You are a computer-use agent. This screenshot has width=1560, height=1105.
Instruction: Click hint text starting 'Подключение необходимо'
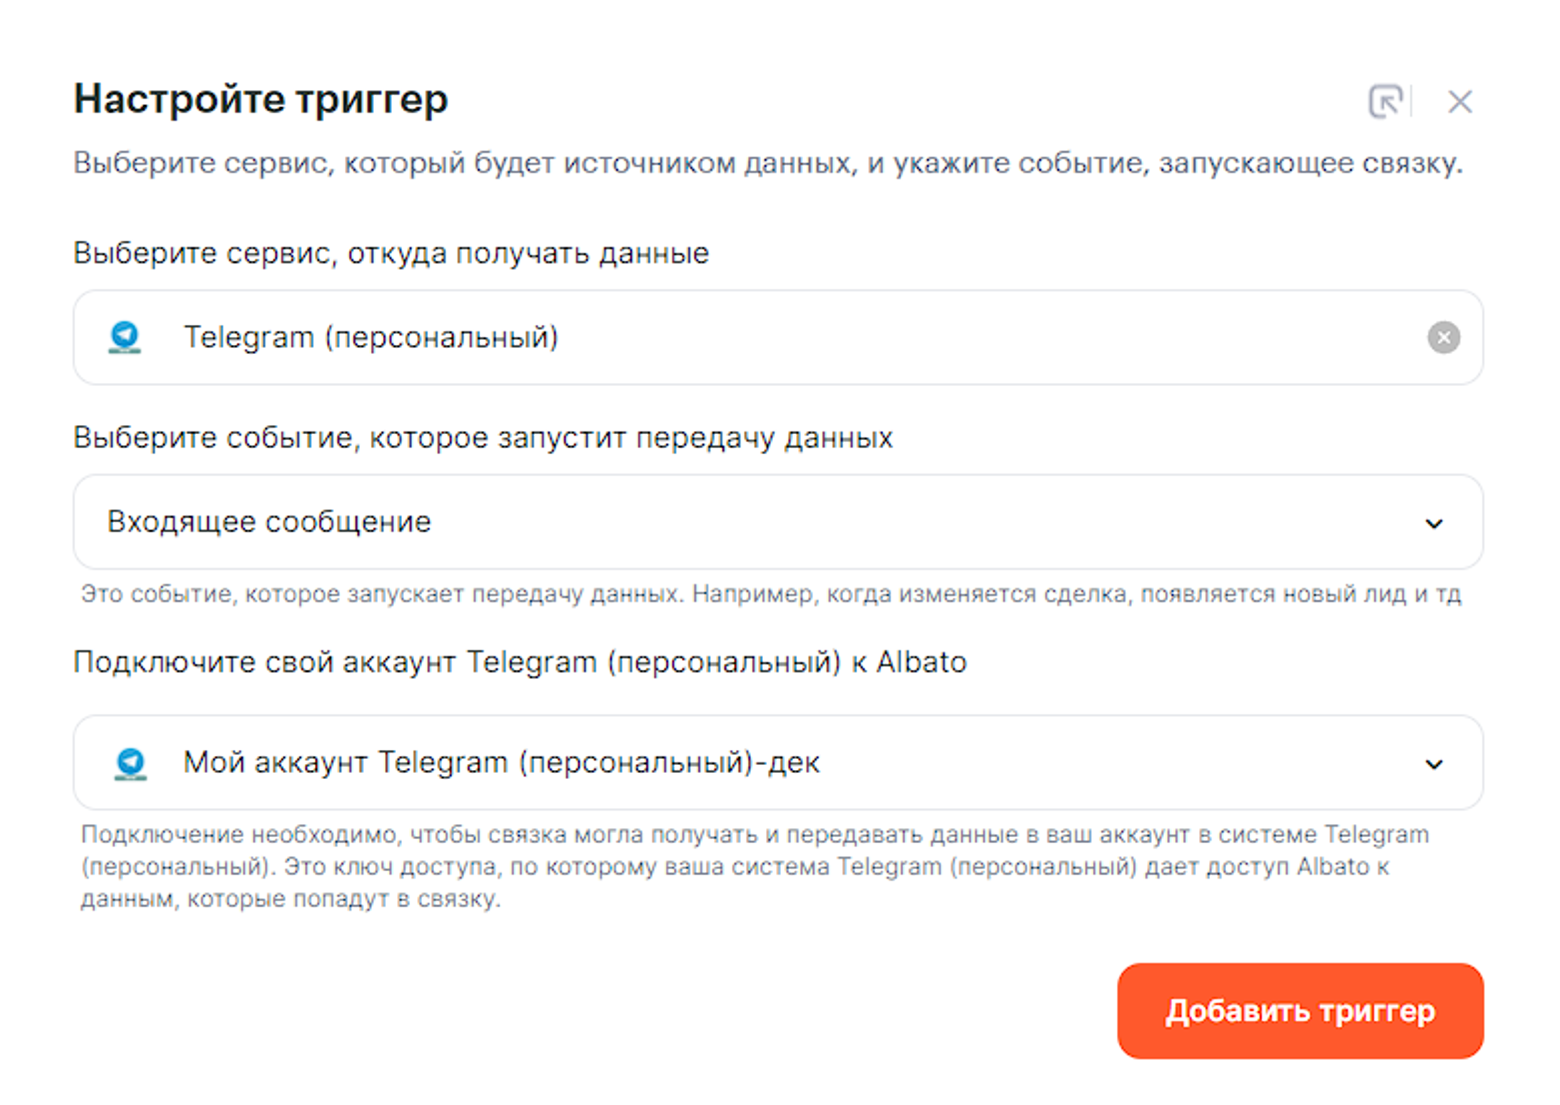(754, 866)
